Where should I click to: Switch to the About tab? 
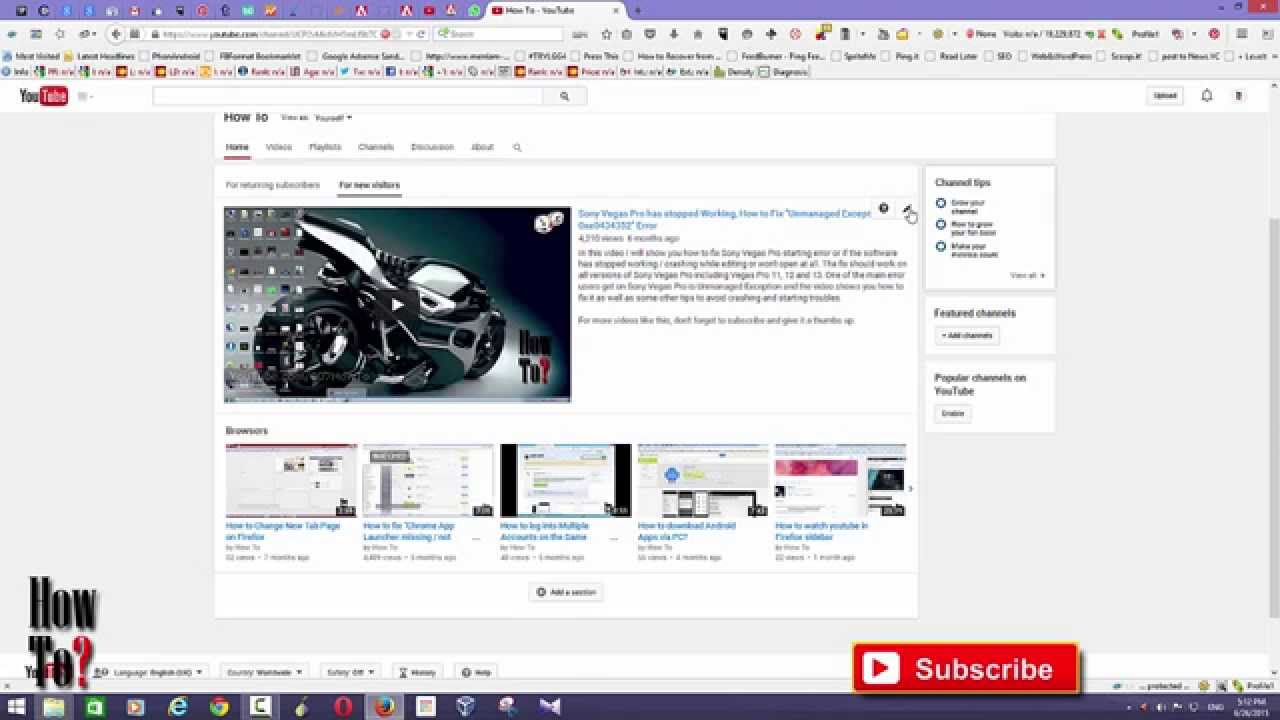(482, 147)
